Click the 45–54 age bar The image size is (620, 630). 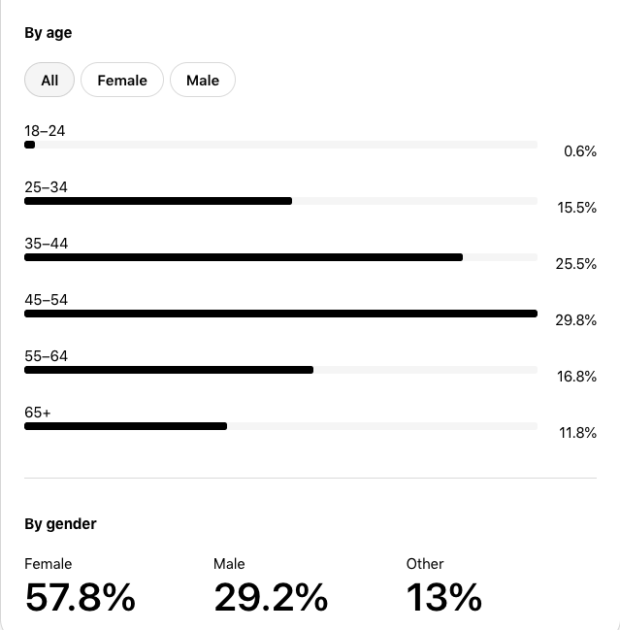(280, 313)
